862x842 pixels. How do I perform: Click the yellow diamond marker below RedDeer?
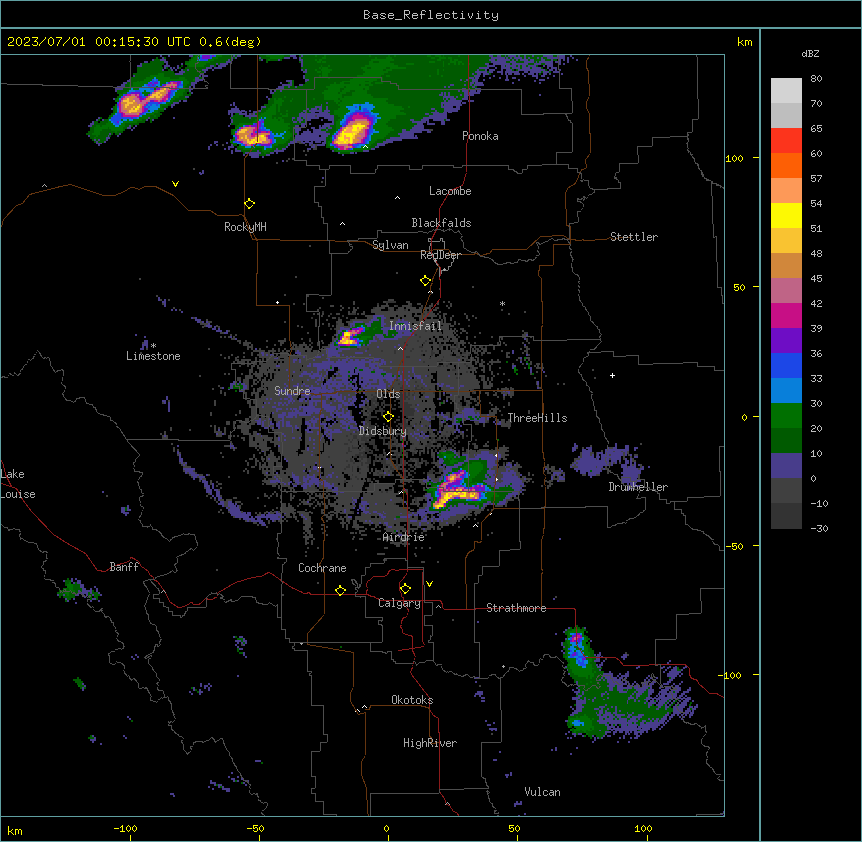(425, 281)
